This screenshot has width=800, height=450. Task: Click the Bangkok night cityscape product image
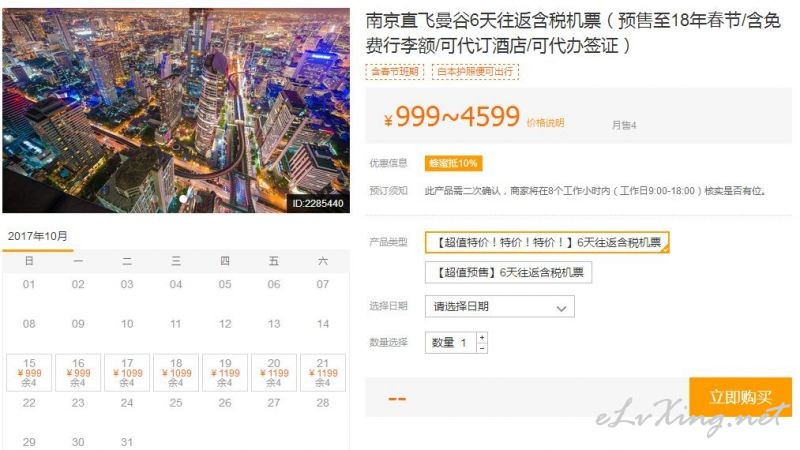[x=176, y=110]
